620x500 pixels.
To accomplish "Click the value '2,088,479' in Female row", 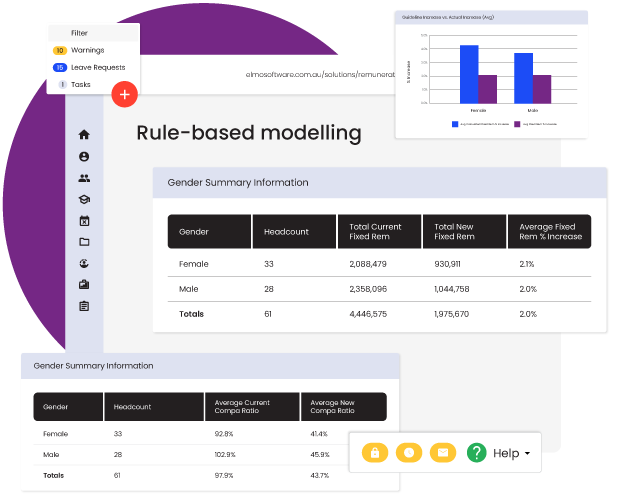I will click(x=368, y=264).
